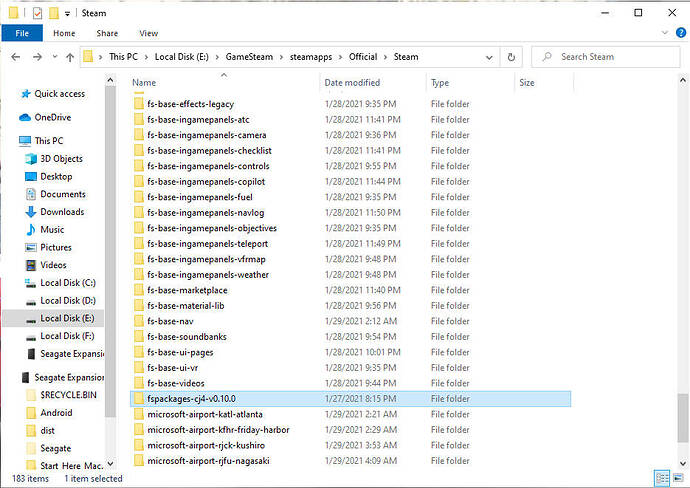Click folder icon of fs-base-nav
This screenshot has height=488, width=690.
click(x=139, y=321)
